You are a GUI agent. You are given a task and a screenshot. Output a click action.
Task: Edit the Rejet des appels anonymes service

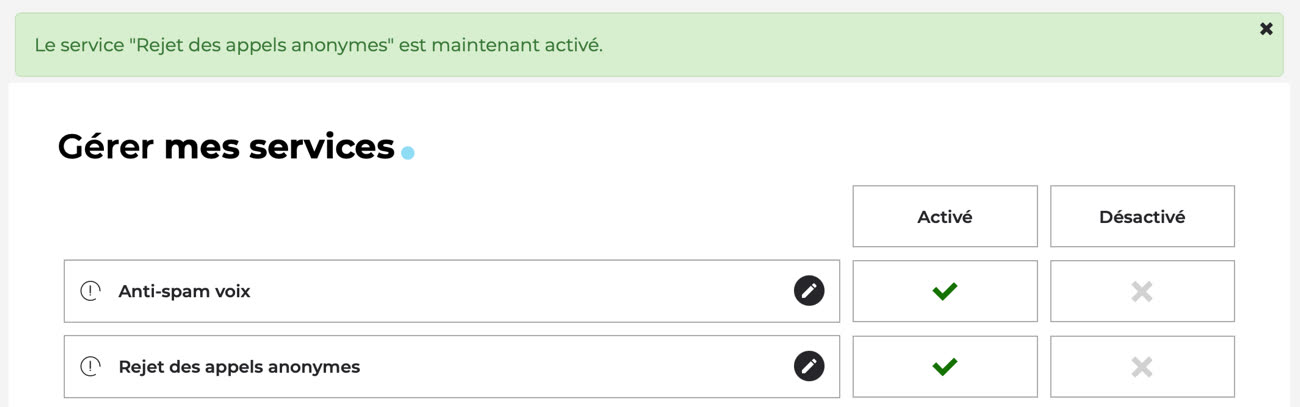[809, 366]
